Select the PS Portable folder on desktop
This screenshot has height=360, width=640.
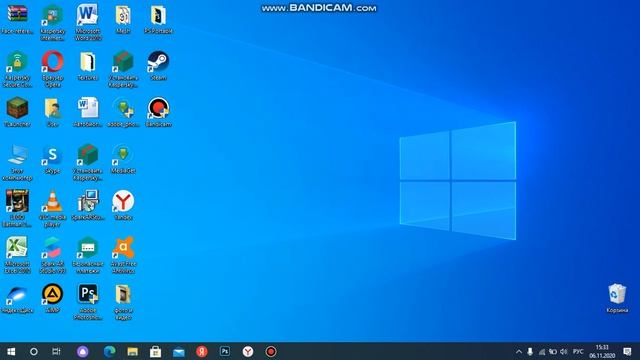[x=158, y=19]
